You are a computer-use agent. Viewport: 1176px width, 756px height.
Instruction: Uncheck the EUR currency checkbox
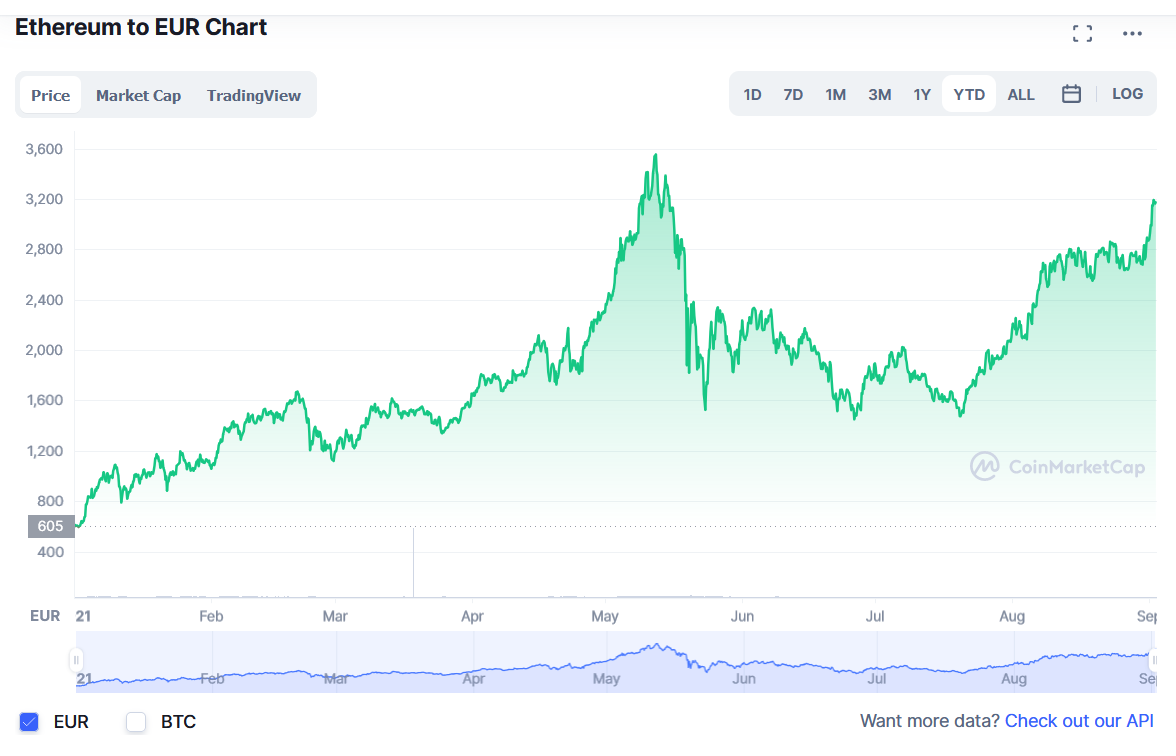click(x=28, y=722)
